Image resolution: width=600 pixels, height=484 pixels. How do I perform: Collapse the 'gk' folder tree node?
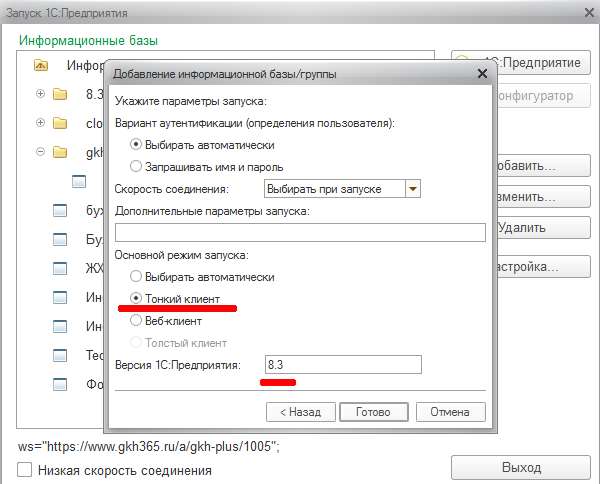pos(40,152)
